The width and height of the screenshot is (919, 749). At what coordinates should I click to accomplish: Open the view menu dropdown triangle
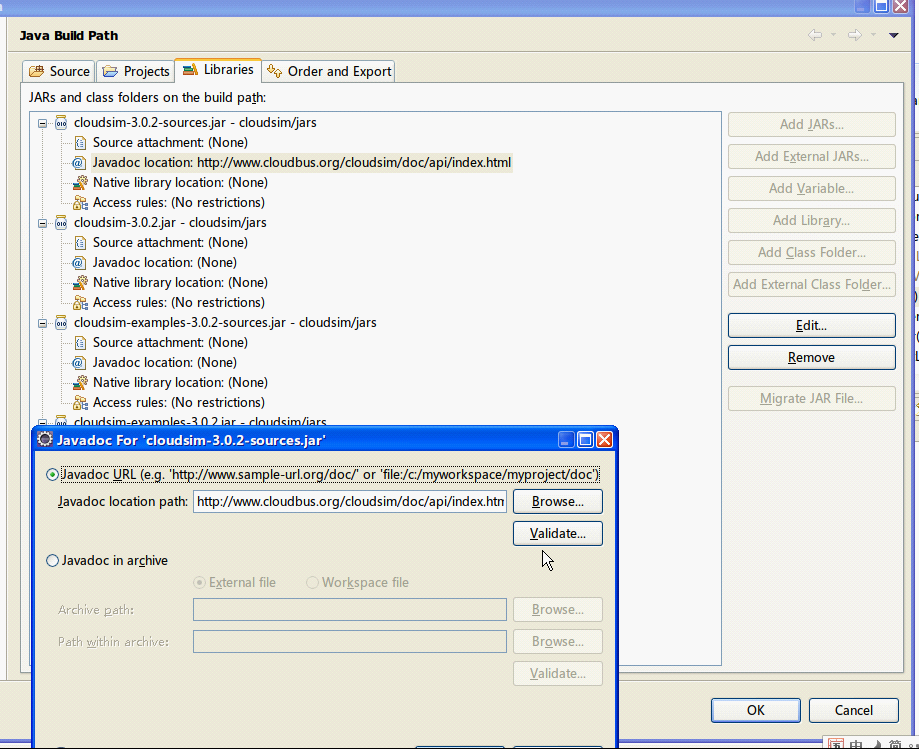(x=894, y=35)
